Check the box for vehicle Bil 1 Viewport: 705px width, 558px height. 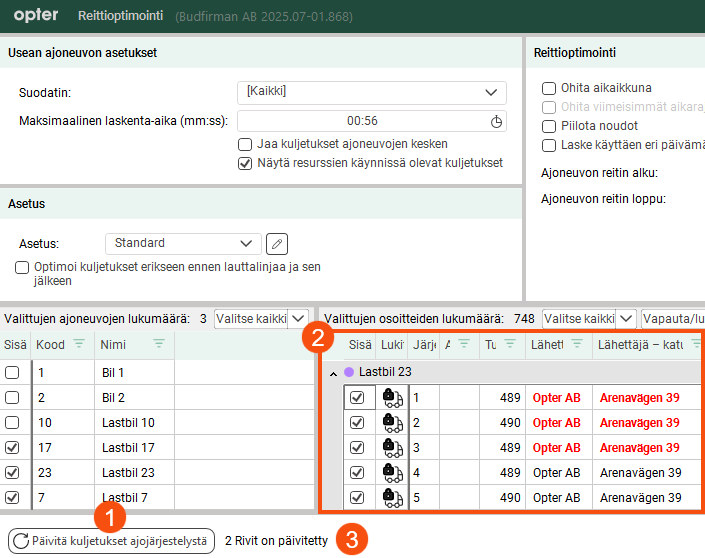click(12, 373)
